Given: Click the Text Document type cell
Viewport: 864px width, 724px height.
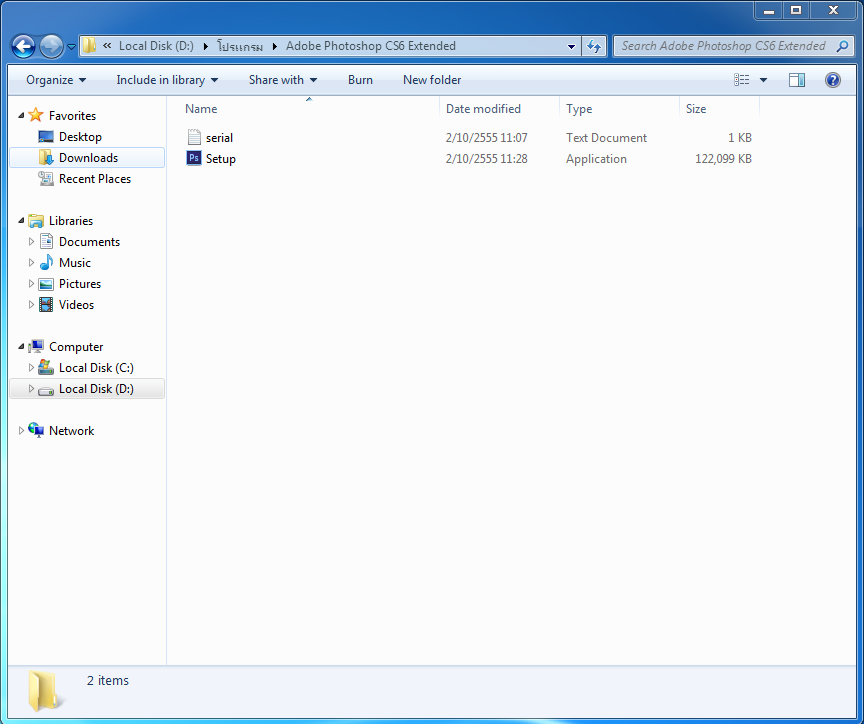Looking at the screenshot, I should (x=606, y=138).
